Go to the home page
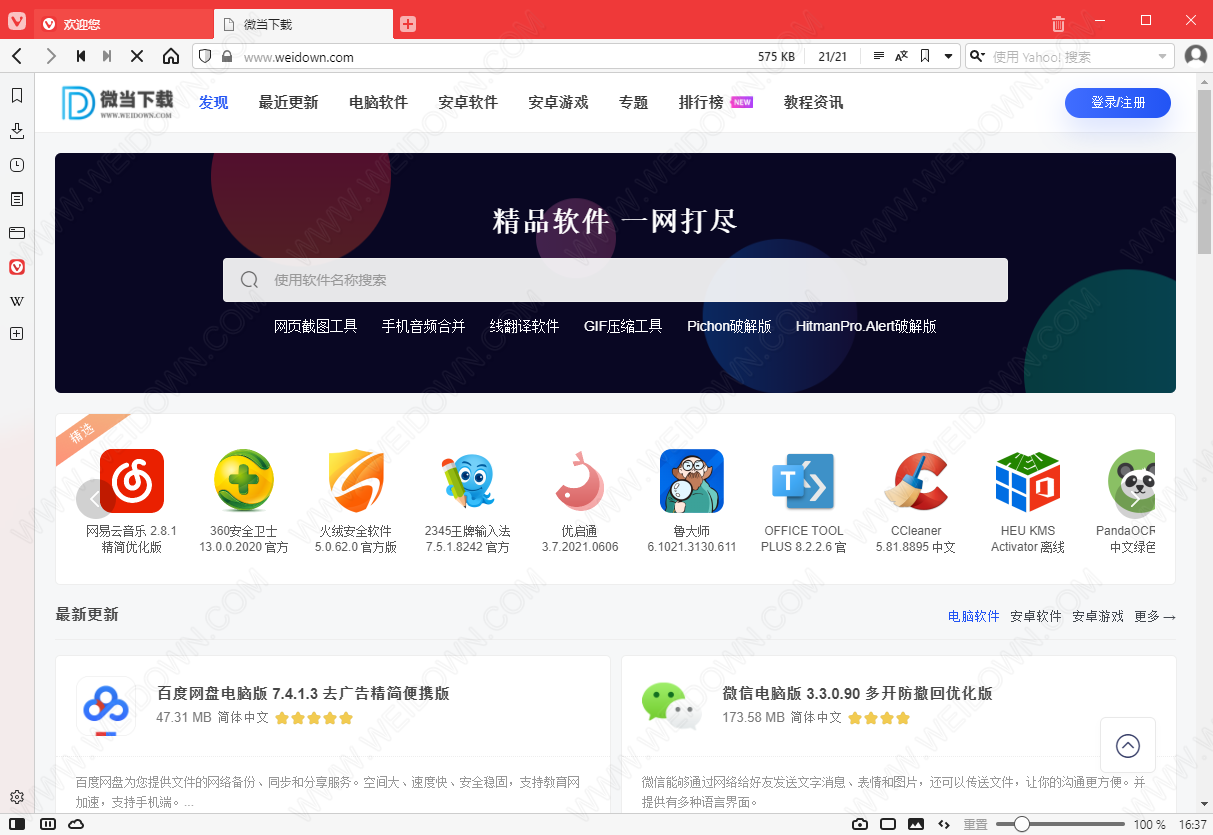The height and width of the screenshot is (835, 1213). pyautogui.click(x=171, y=56)
